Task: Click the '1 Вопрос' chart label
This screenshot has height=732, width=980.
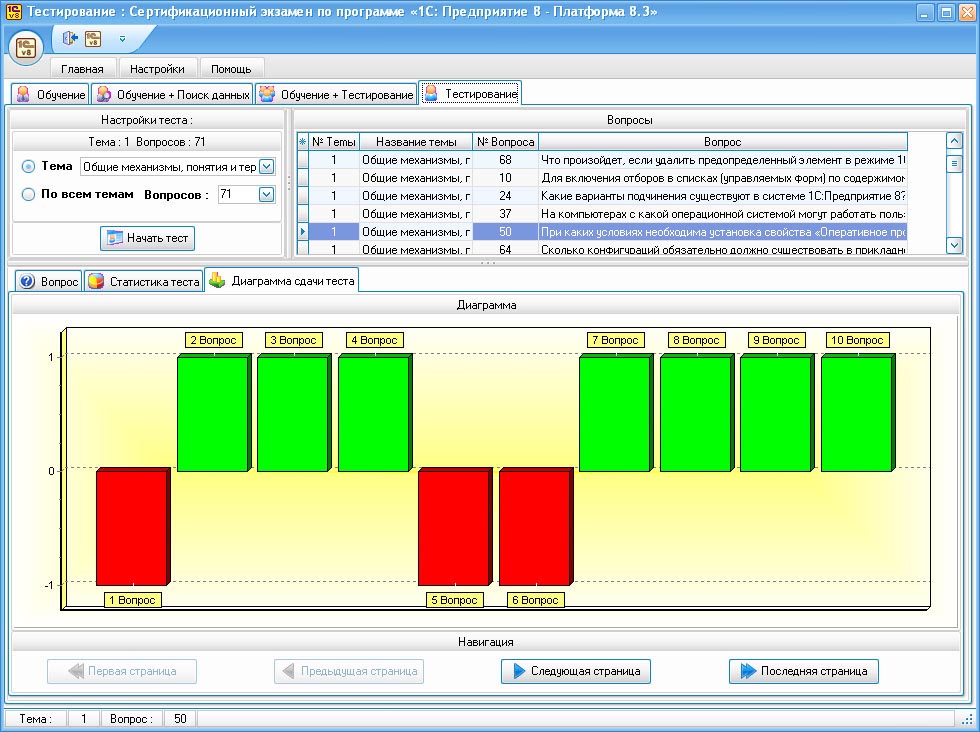Action: tap(132, 600)
